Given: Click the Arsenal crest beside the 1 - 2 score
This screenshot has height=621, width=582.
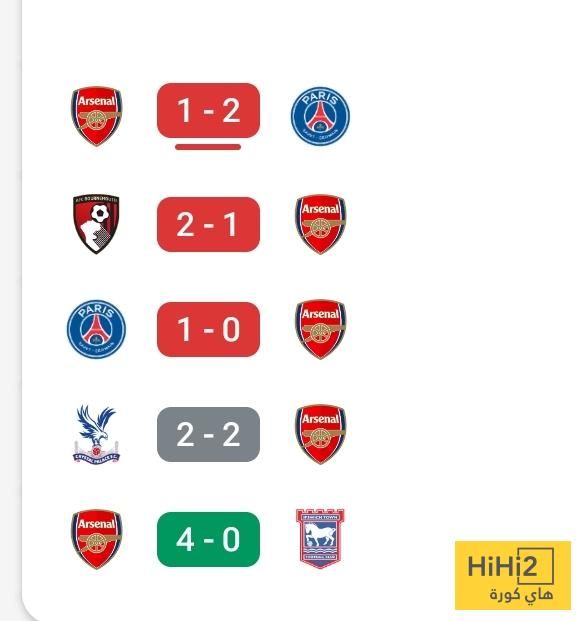Looking at the screenshot, I should point(97,116).
